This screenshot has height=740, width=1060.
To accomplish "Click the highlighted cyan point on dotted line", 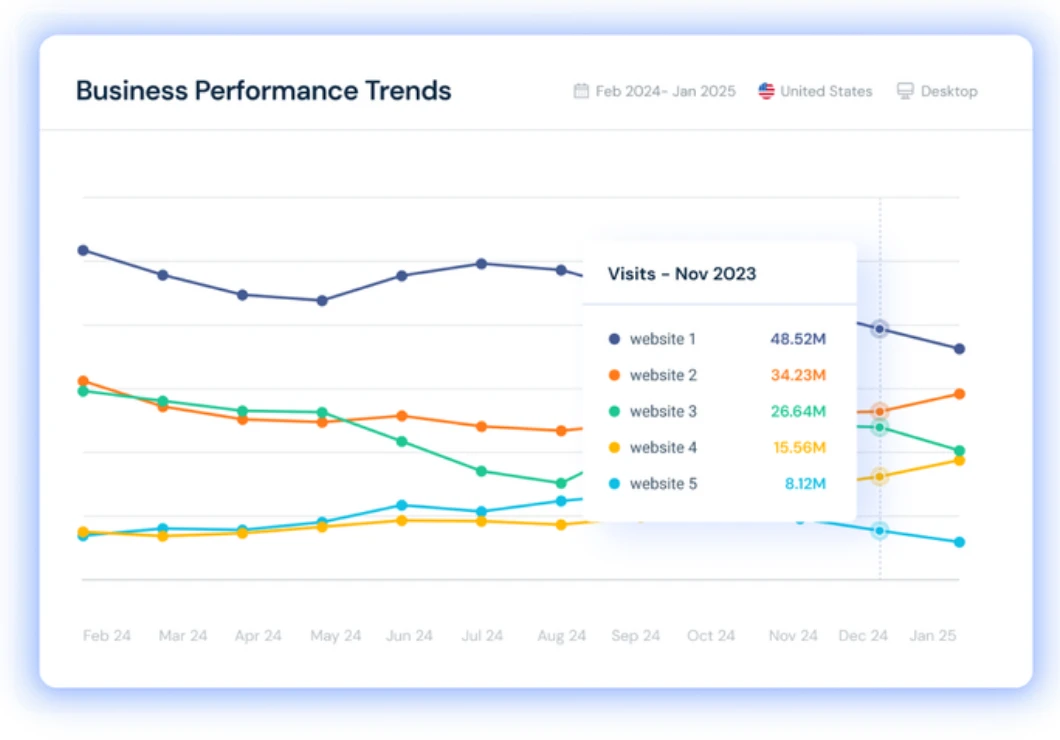I will click(x=880, y=531).
